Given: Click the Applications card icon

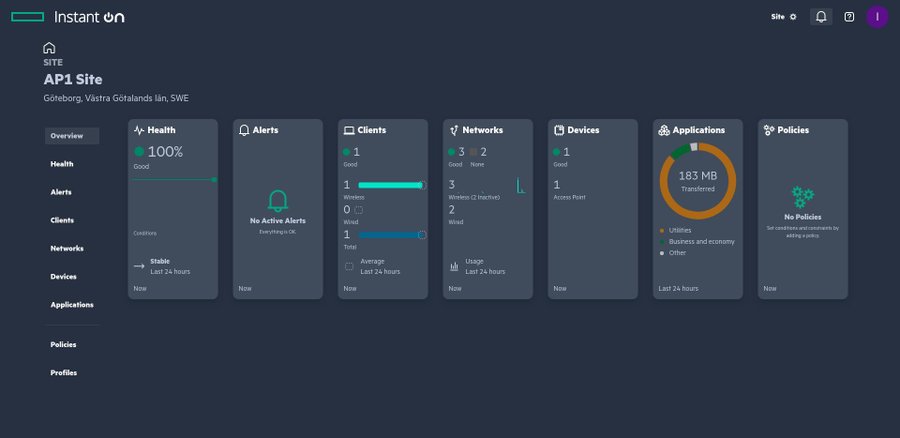Looking at the screenshot, I should (x=664, y=130).
